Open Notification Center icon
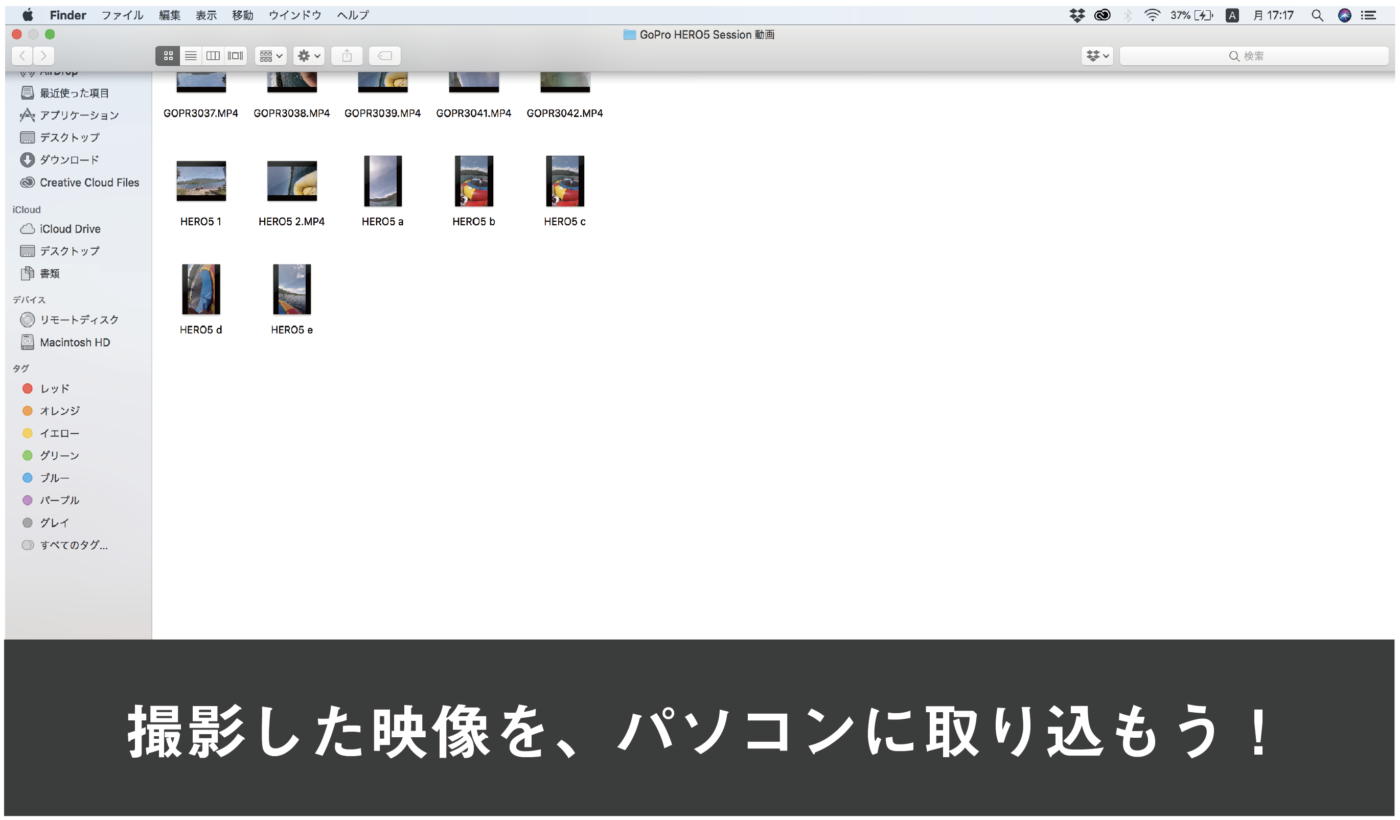 pyautogui.click(x=1369, y=15)
